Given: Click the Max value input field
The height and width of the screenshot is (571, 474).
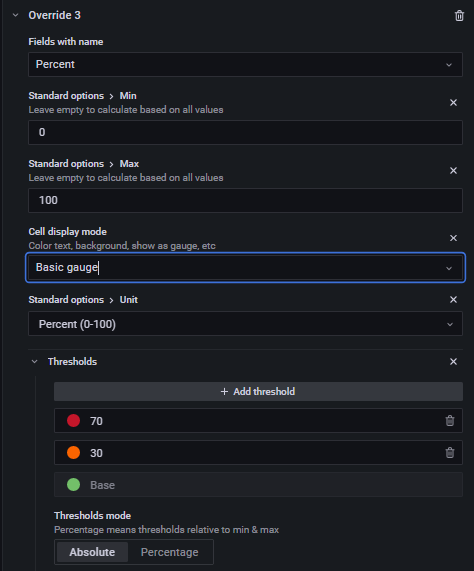Looking at the screenshot, I should click(245, 200).
